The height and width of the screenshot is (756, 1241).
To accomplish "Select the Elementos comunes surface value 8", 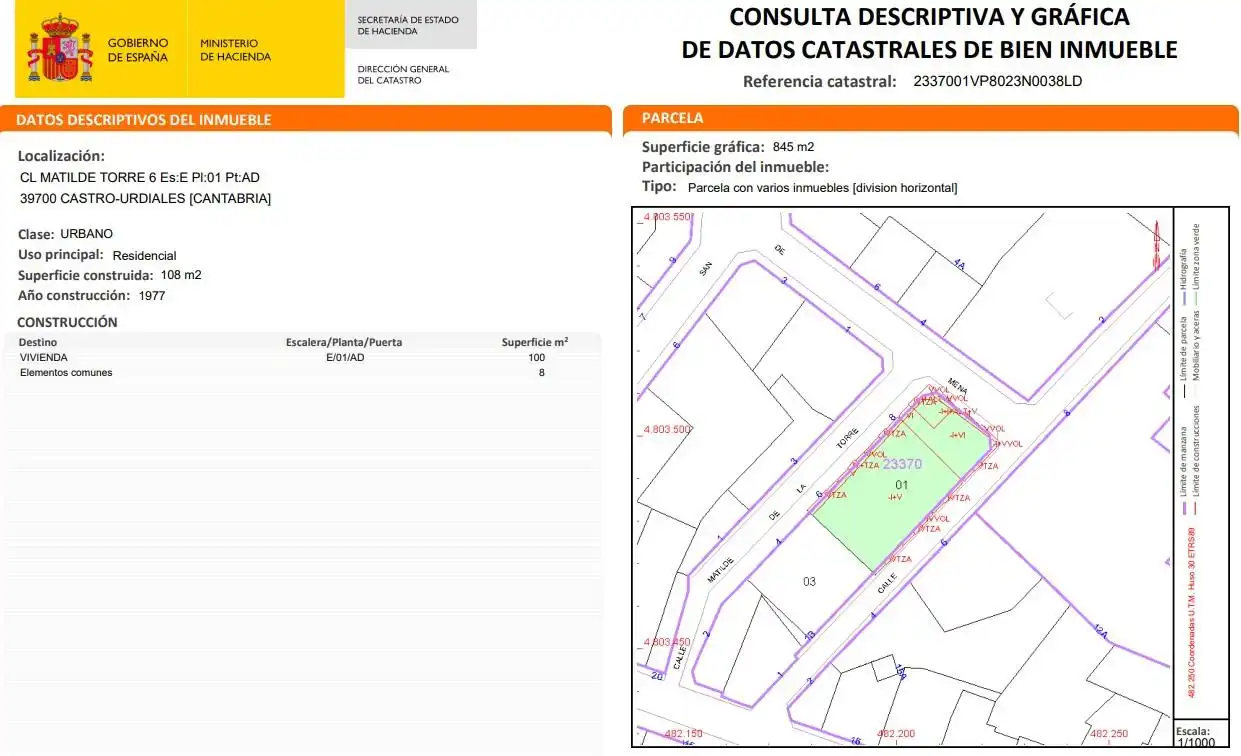I will (x=541, y=372).
